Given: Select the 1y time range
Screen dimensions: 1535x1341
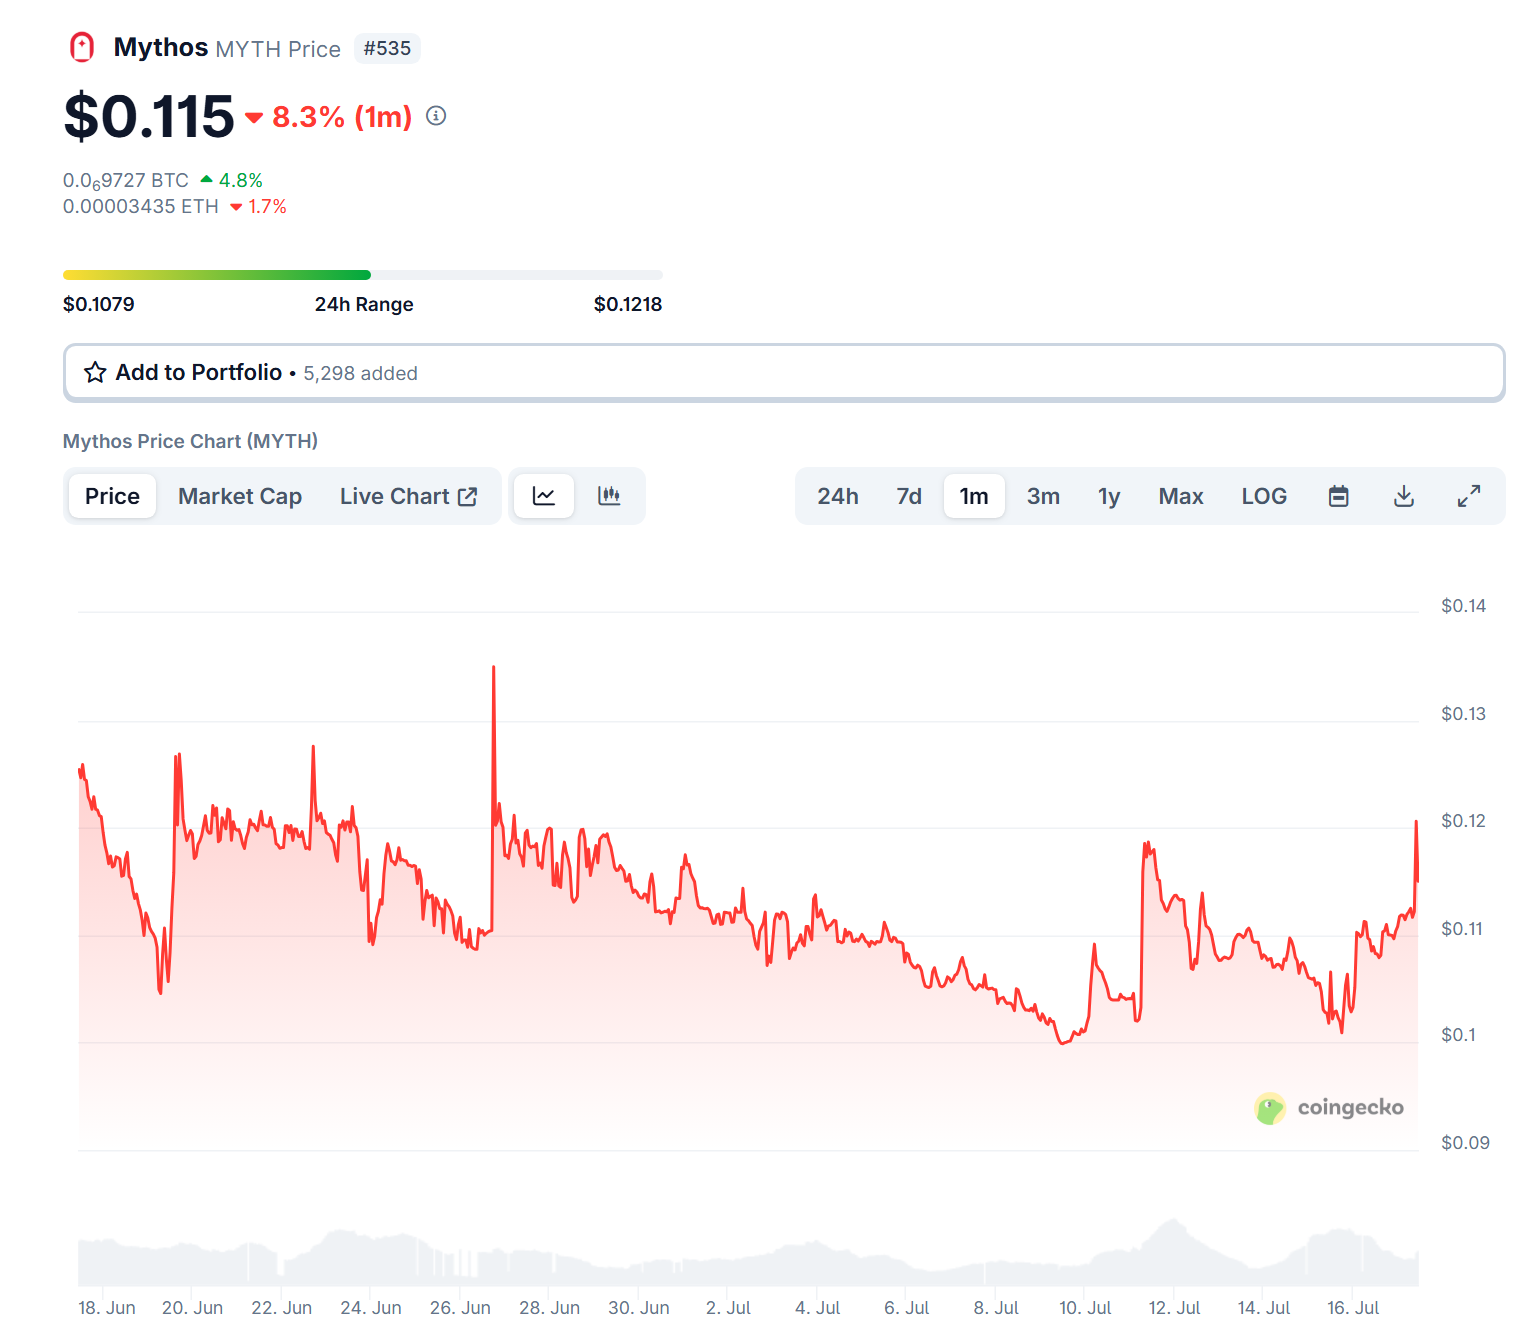Looking at the screenshot, I should tap(1109, 496).
